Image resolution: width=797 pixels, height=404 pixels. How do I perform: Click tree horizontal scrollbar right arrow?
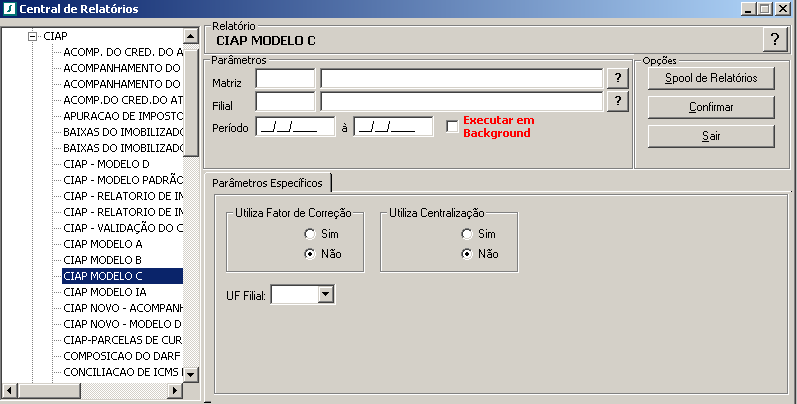coord(174,391)
